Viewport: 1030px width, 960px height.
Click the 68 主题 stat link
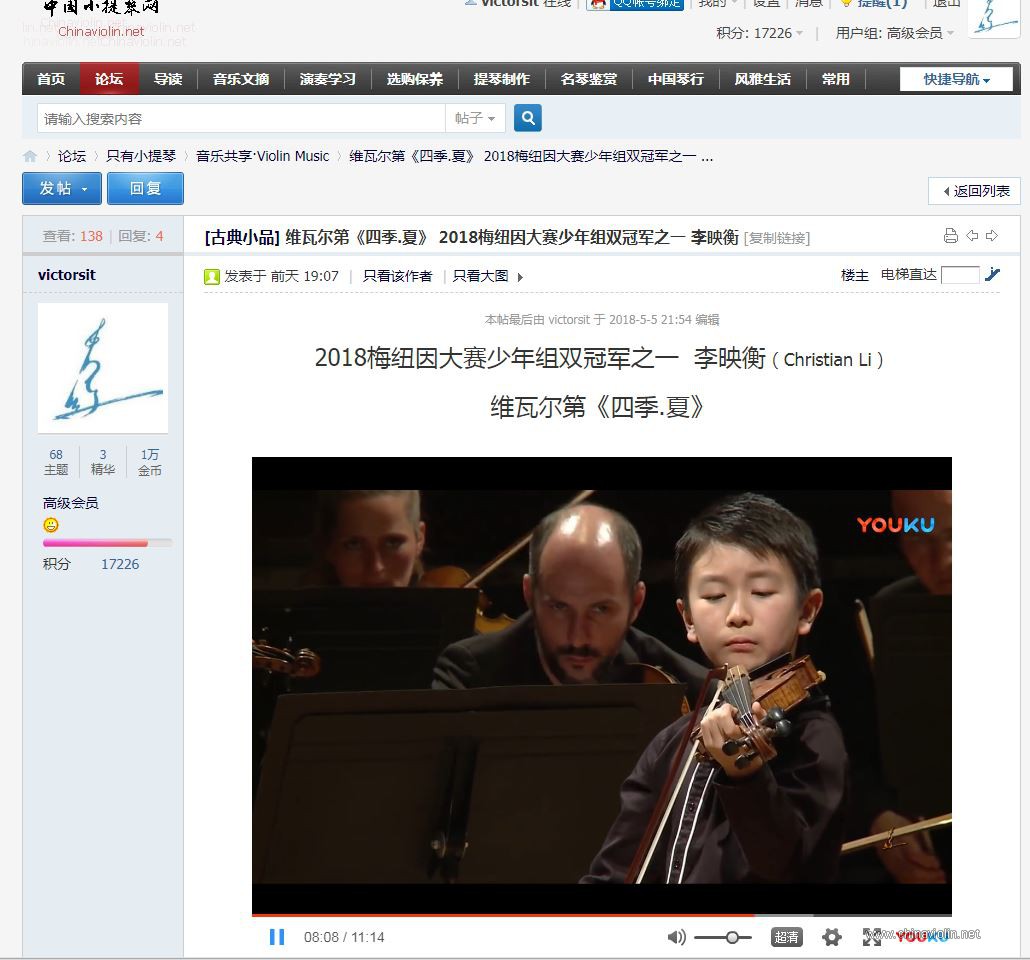click(x=56, y=462)
